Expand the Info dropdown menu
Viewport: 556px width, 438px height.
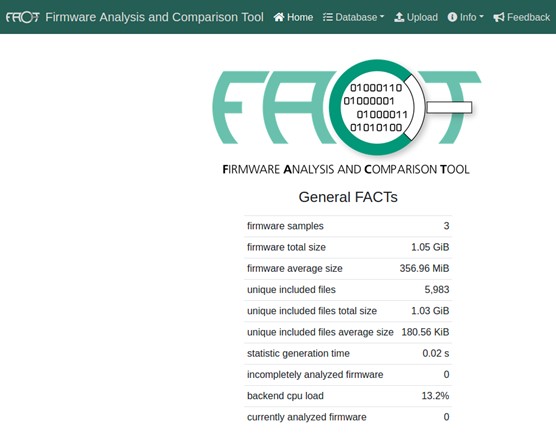466,17
